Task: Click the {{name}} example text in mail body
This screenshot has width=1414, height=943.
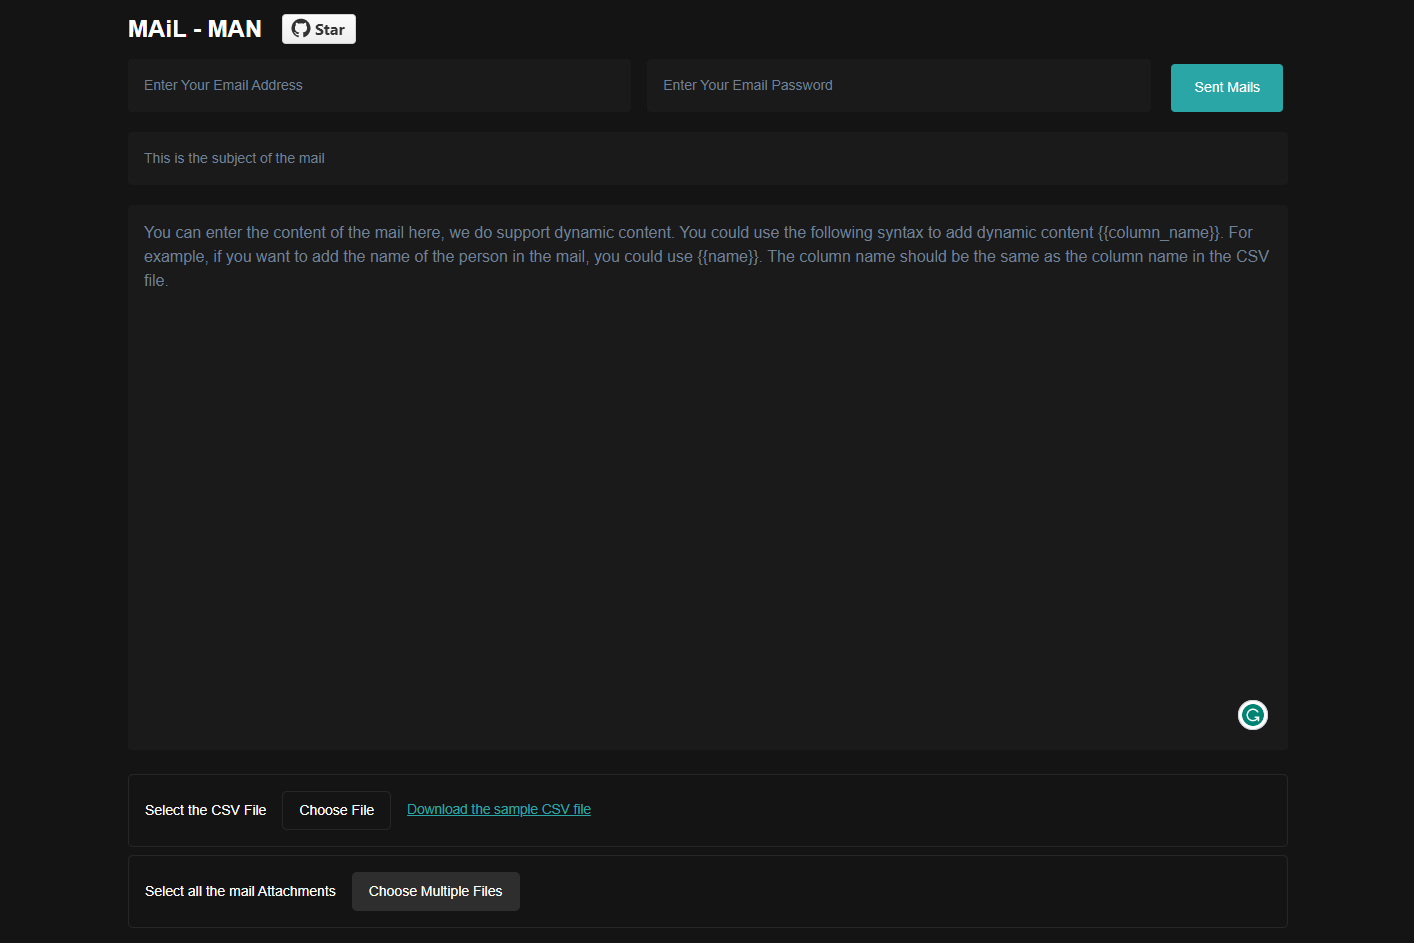Action: pyautogui.click(x=728, y=256)
